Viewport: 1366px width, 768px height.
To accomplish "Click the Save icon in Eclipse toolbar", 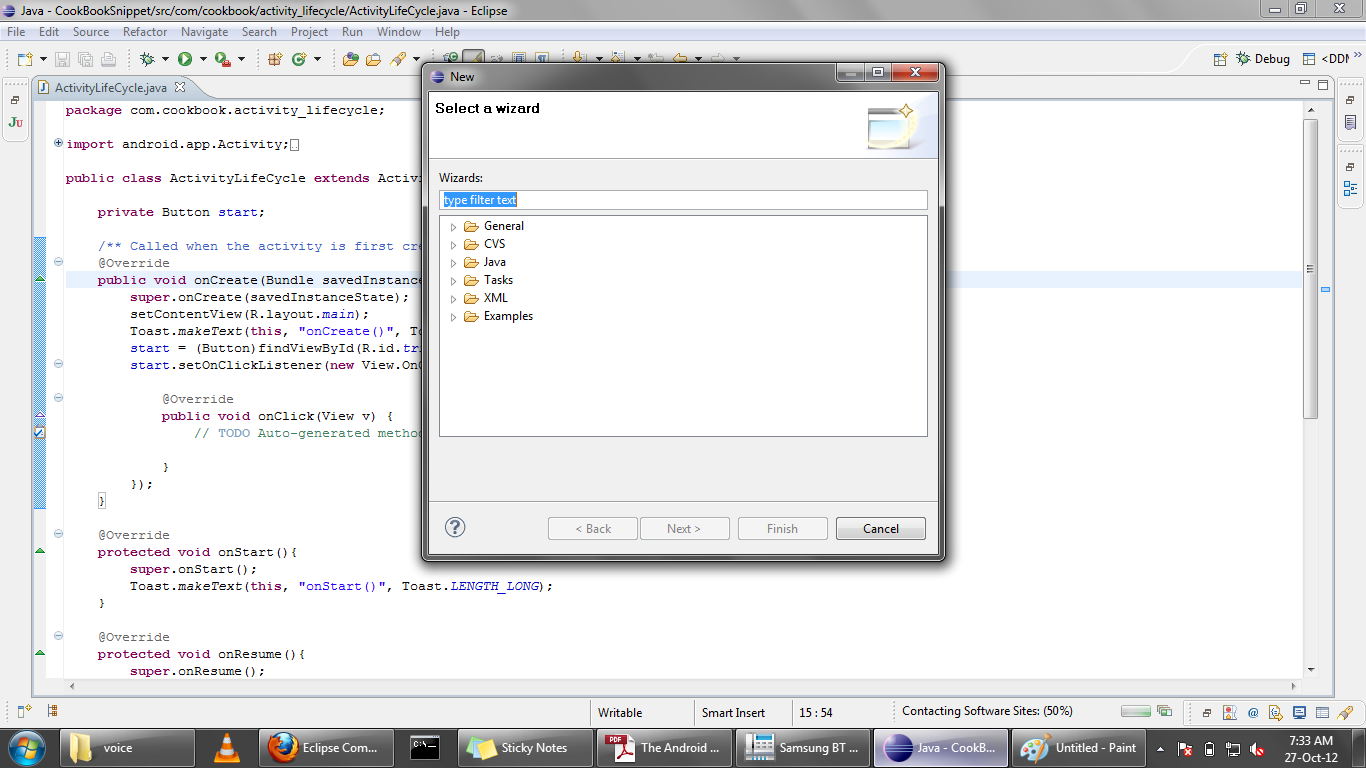I will (x=62, y=59).
